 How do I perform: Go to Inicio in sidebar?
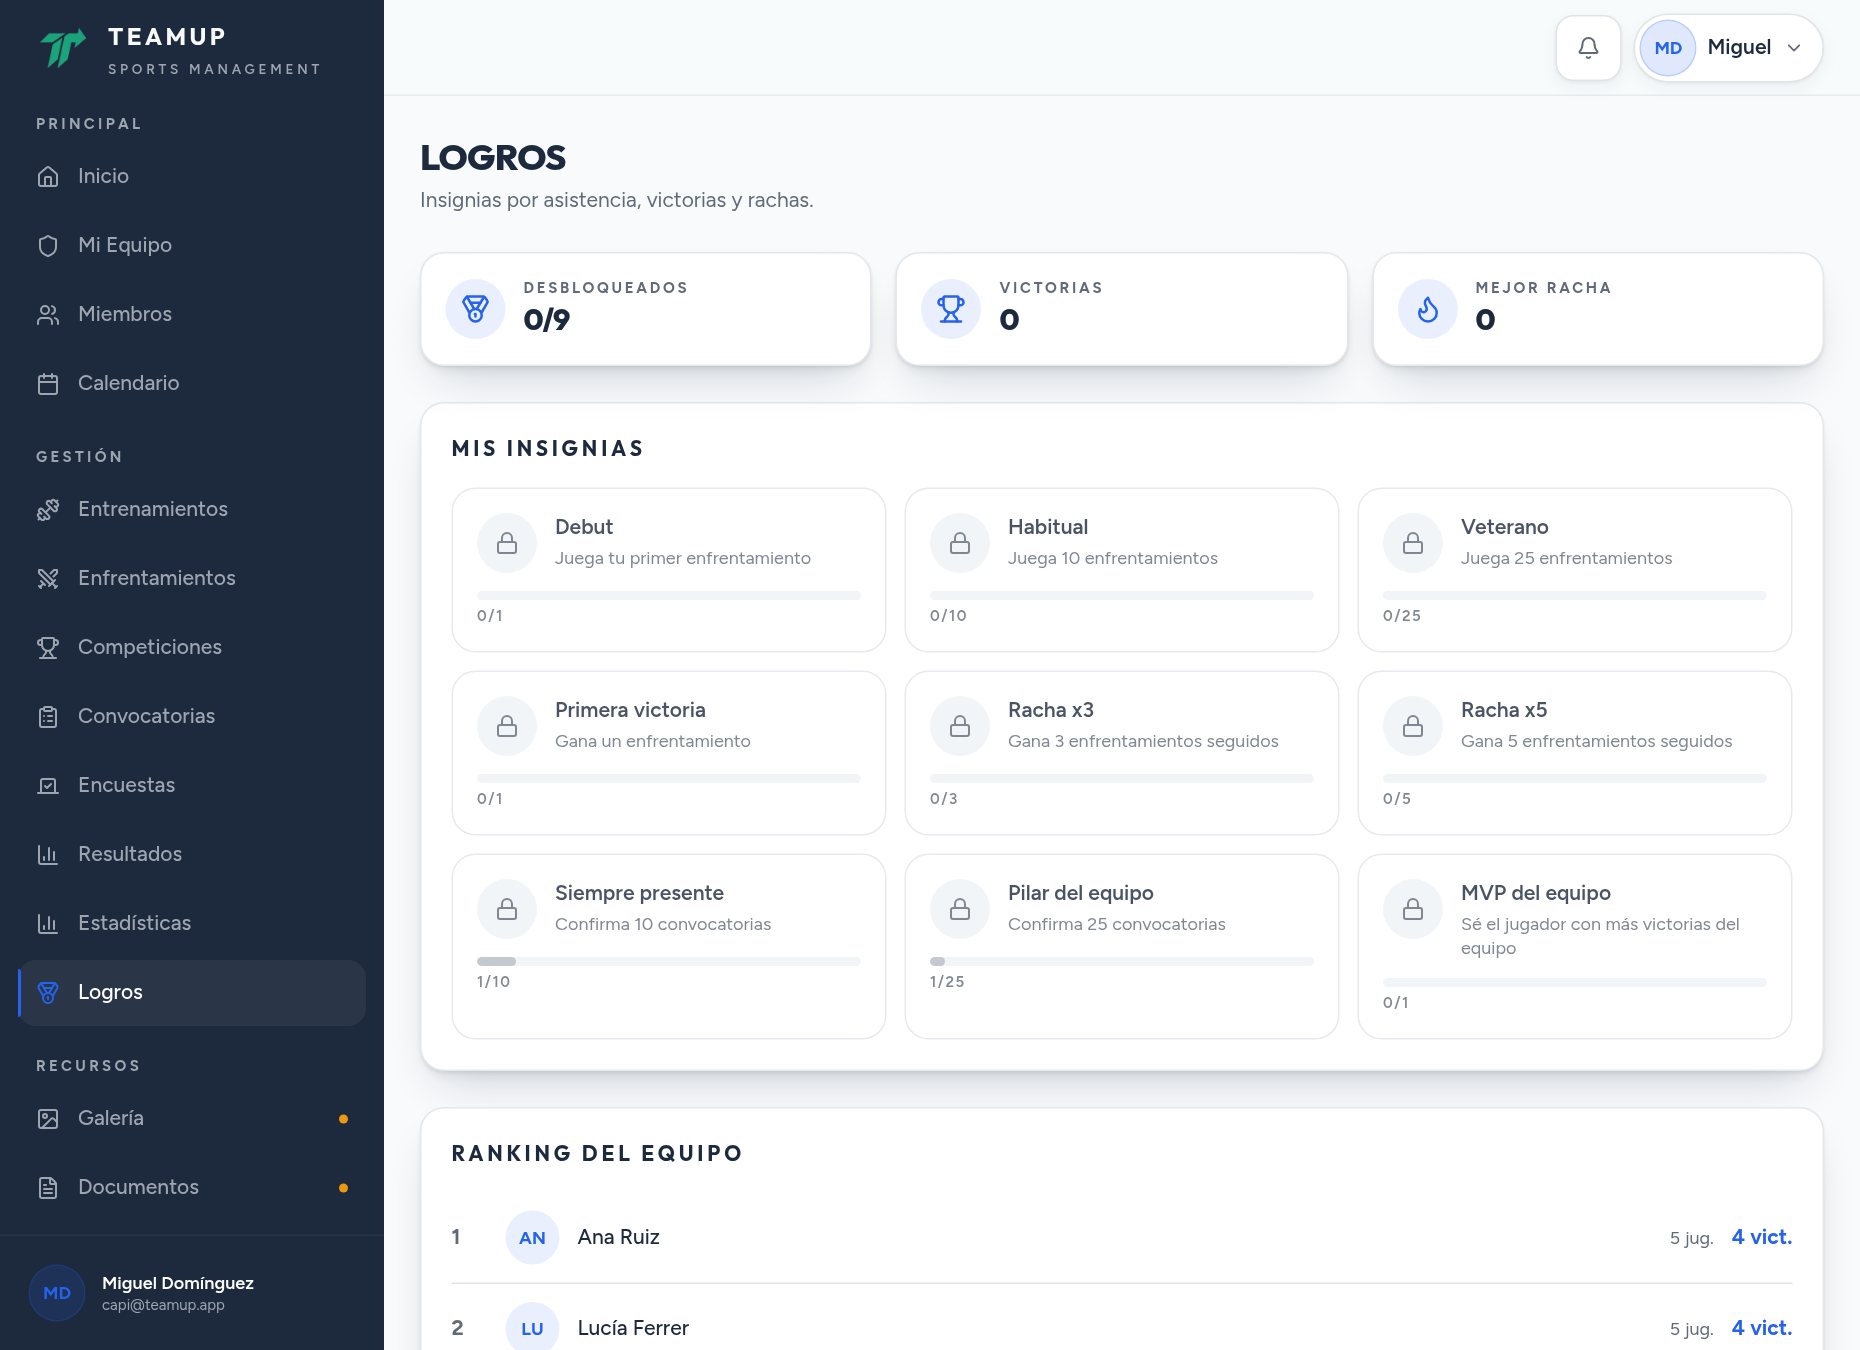click(x=192, y=176)
